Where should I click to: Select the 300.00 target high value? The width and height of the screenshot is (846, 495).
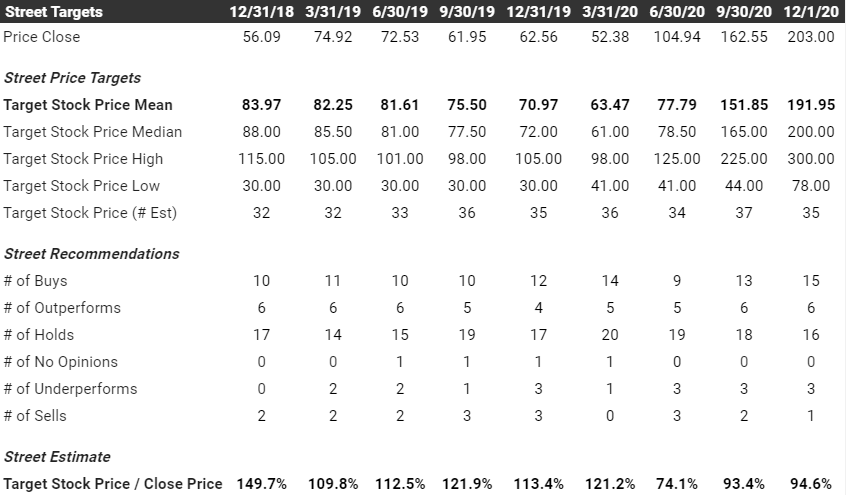click(x=811, y=159)
